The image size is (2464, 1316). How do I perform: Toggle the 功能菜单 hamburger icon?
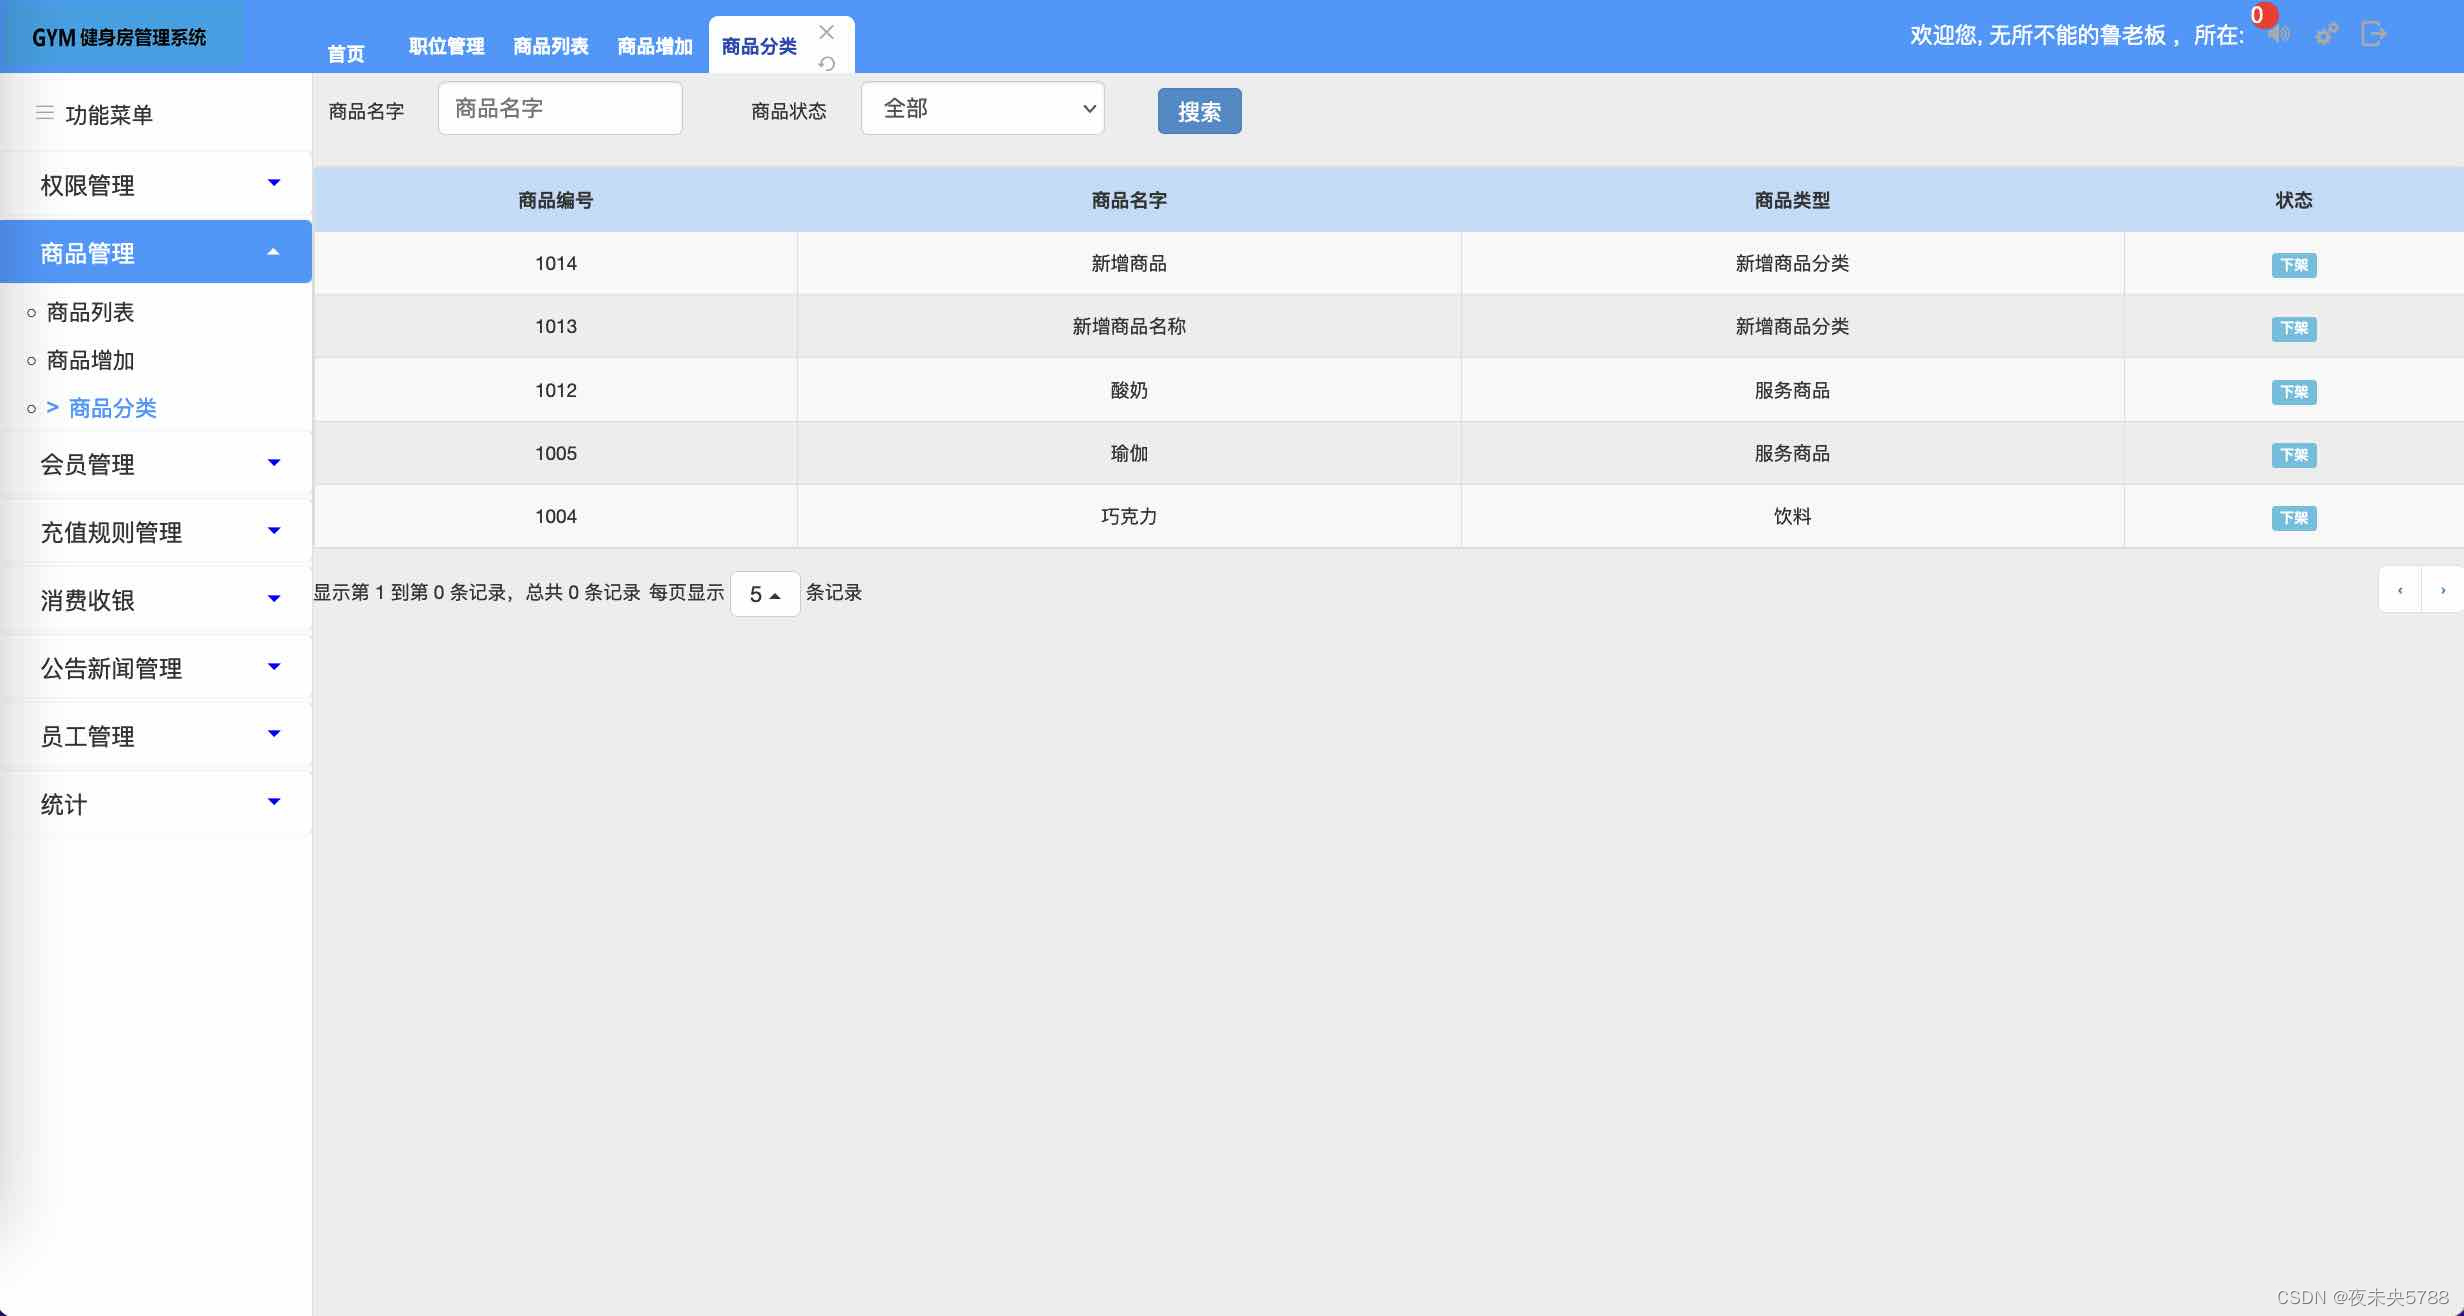coord(44,113)
